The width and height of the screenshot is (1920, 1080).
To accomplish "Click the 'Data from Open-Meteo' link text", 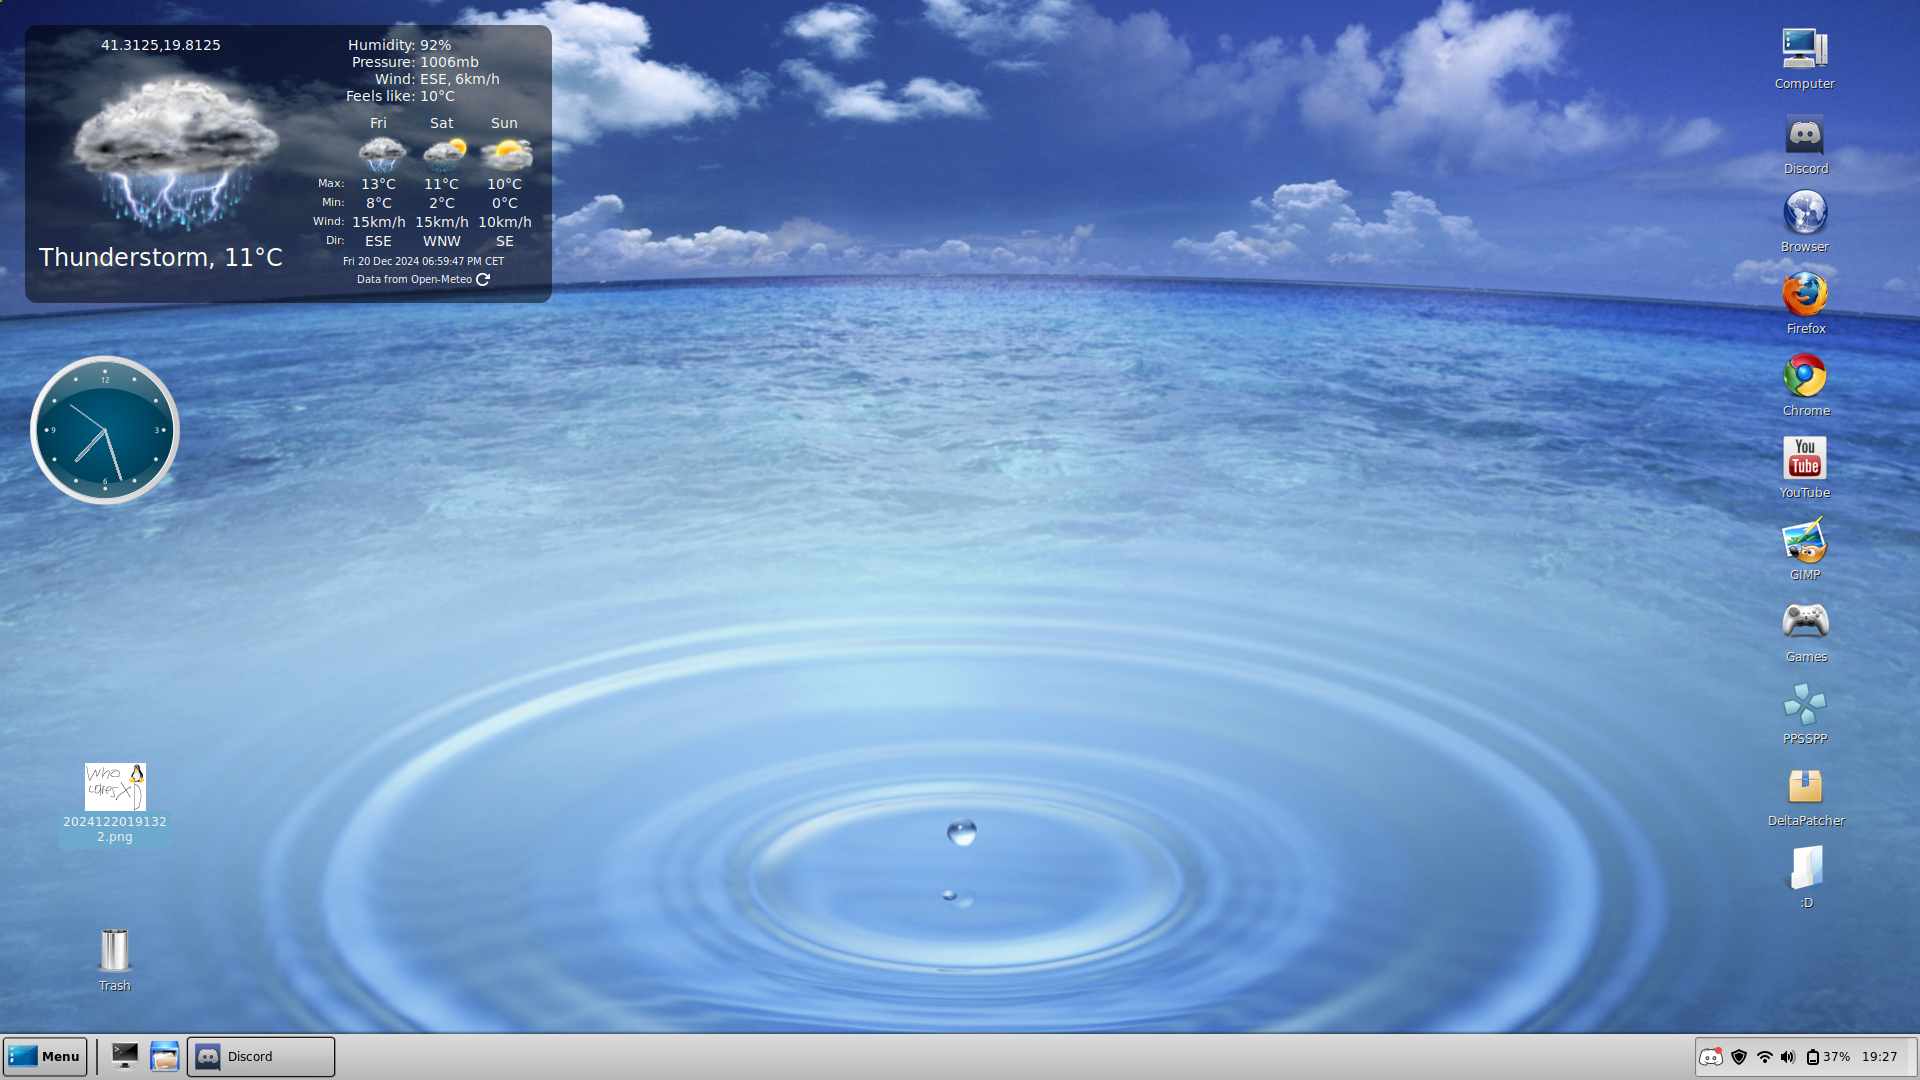I will 414,280.
